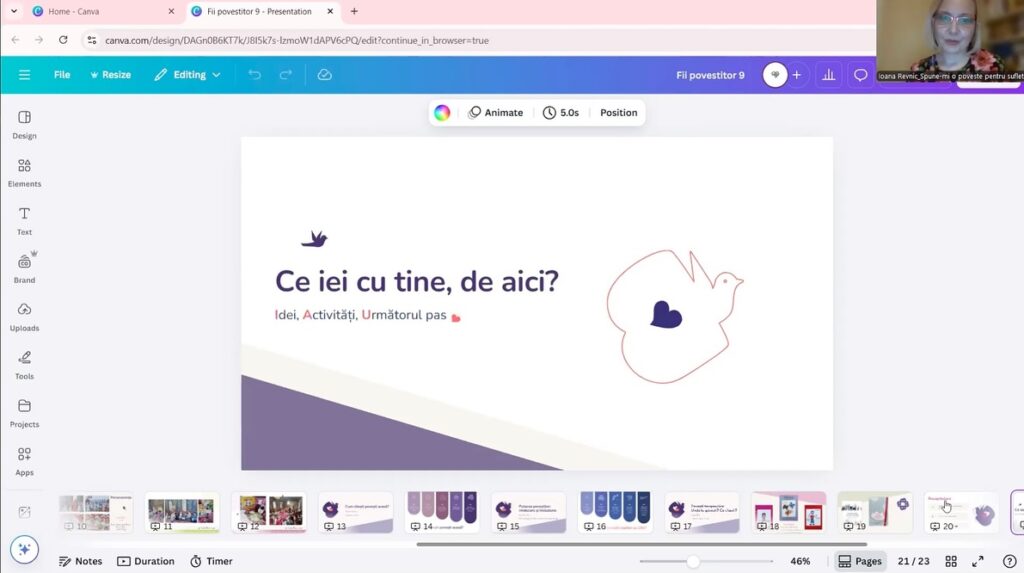
Task: Add collaborator with plus icon
Action: pos(797,75)
